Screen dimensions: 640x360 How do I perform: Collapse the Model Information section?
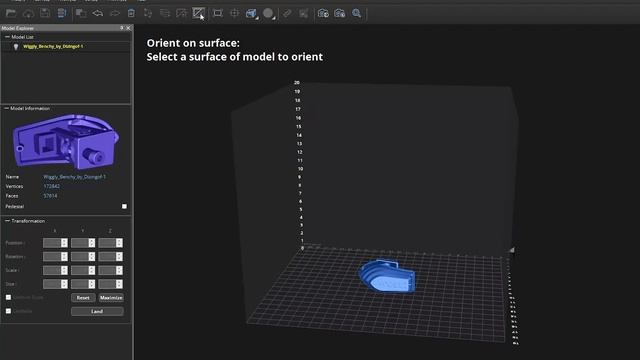click(7, 109)
